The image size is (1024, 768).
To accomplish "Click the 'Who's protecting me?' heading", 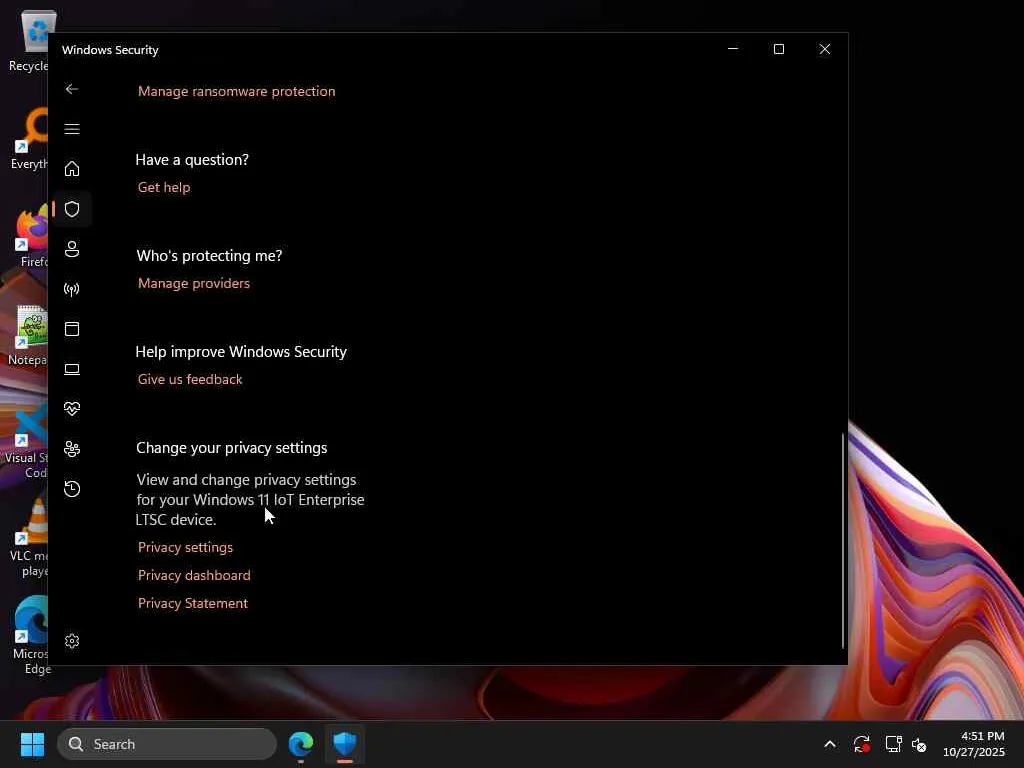I will pos(210,256).
